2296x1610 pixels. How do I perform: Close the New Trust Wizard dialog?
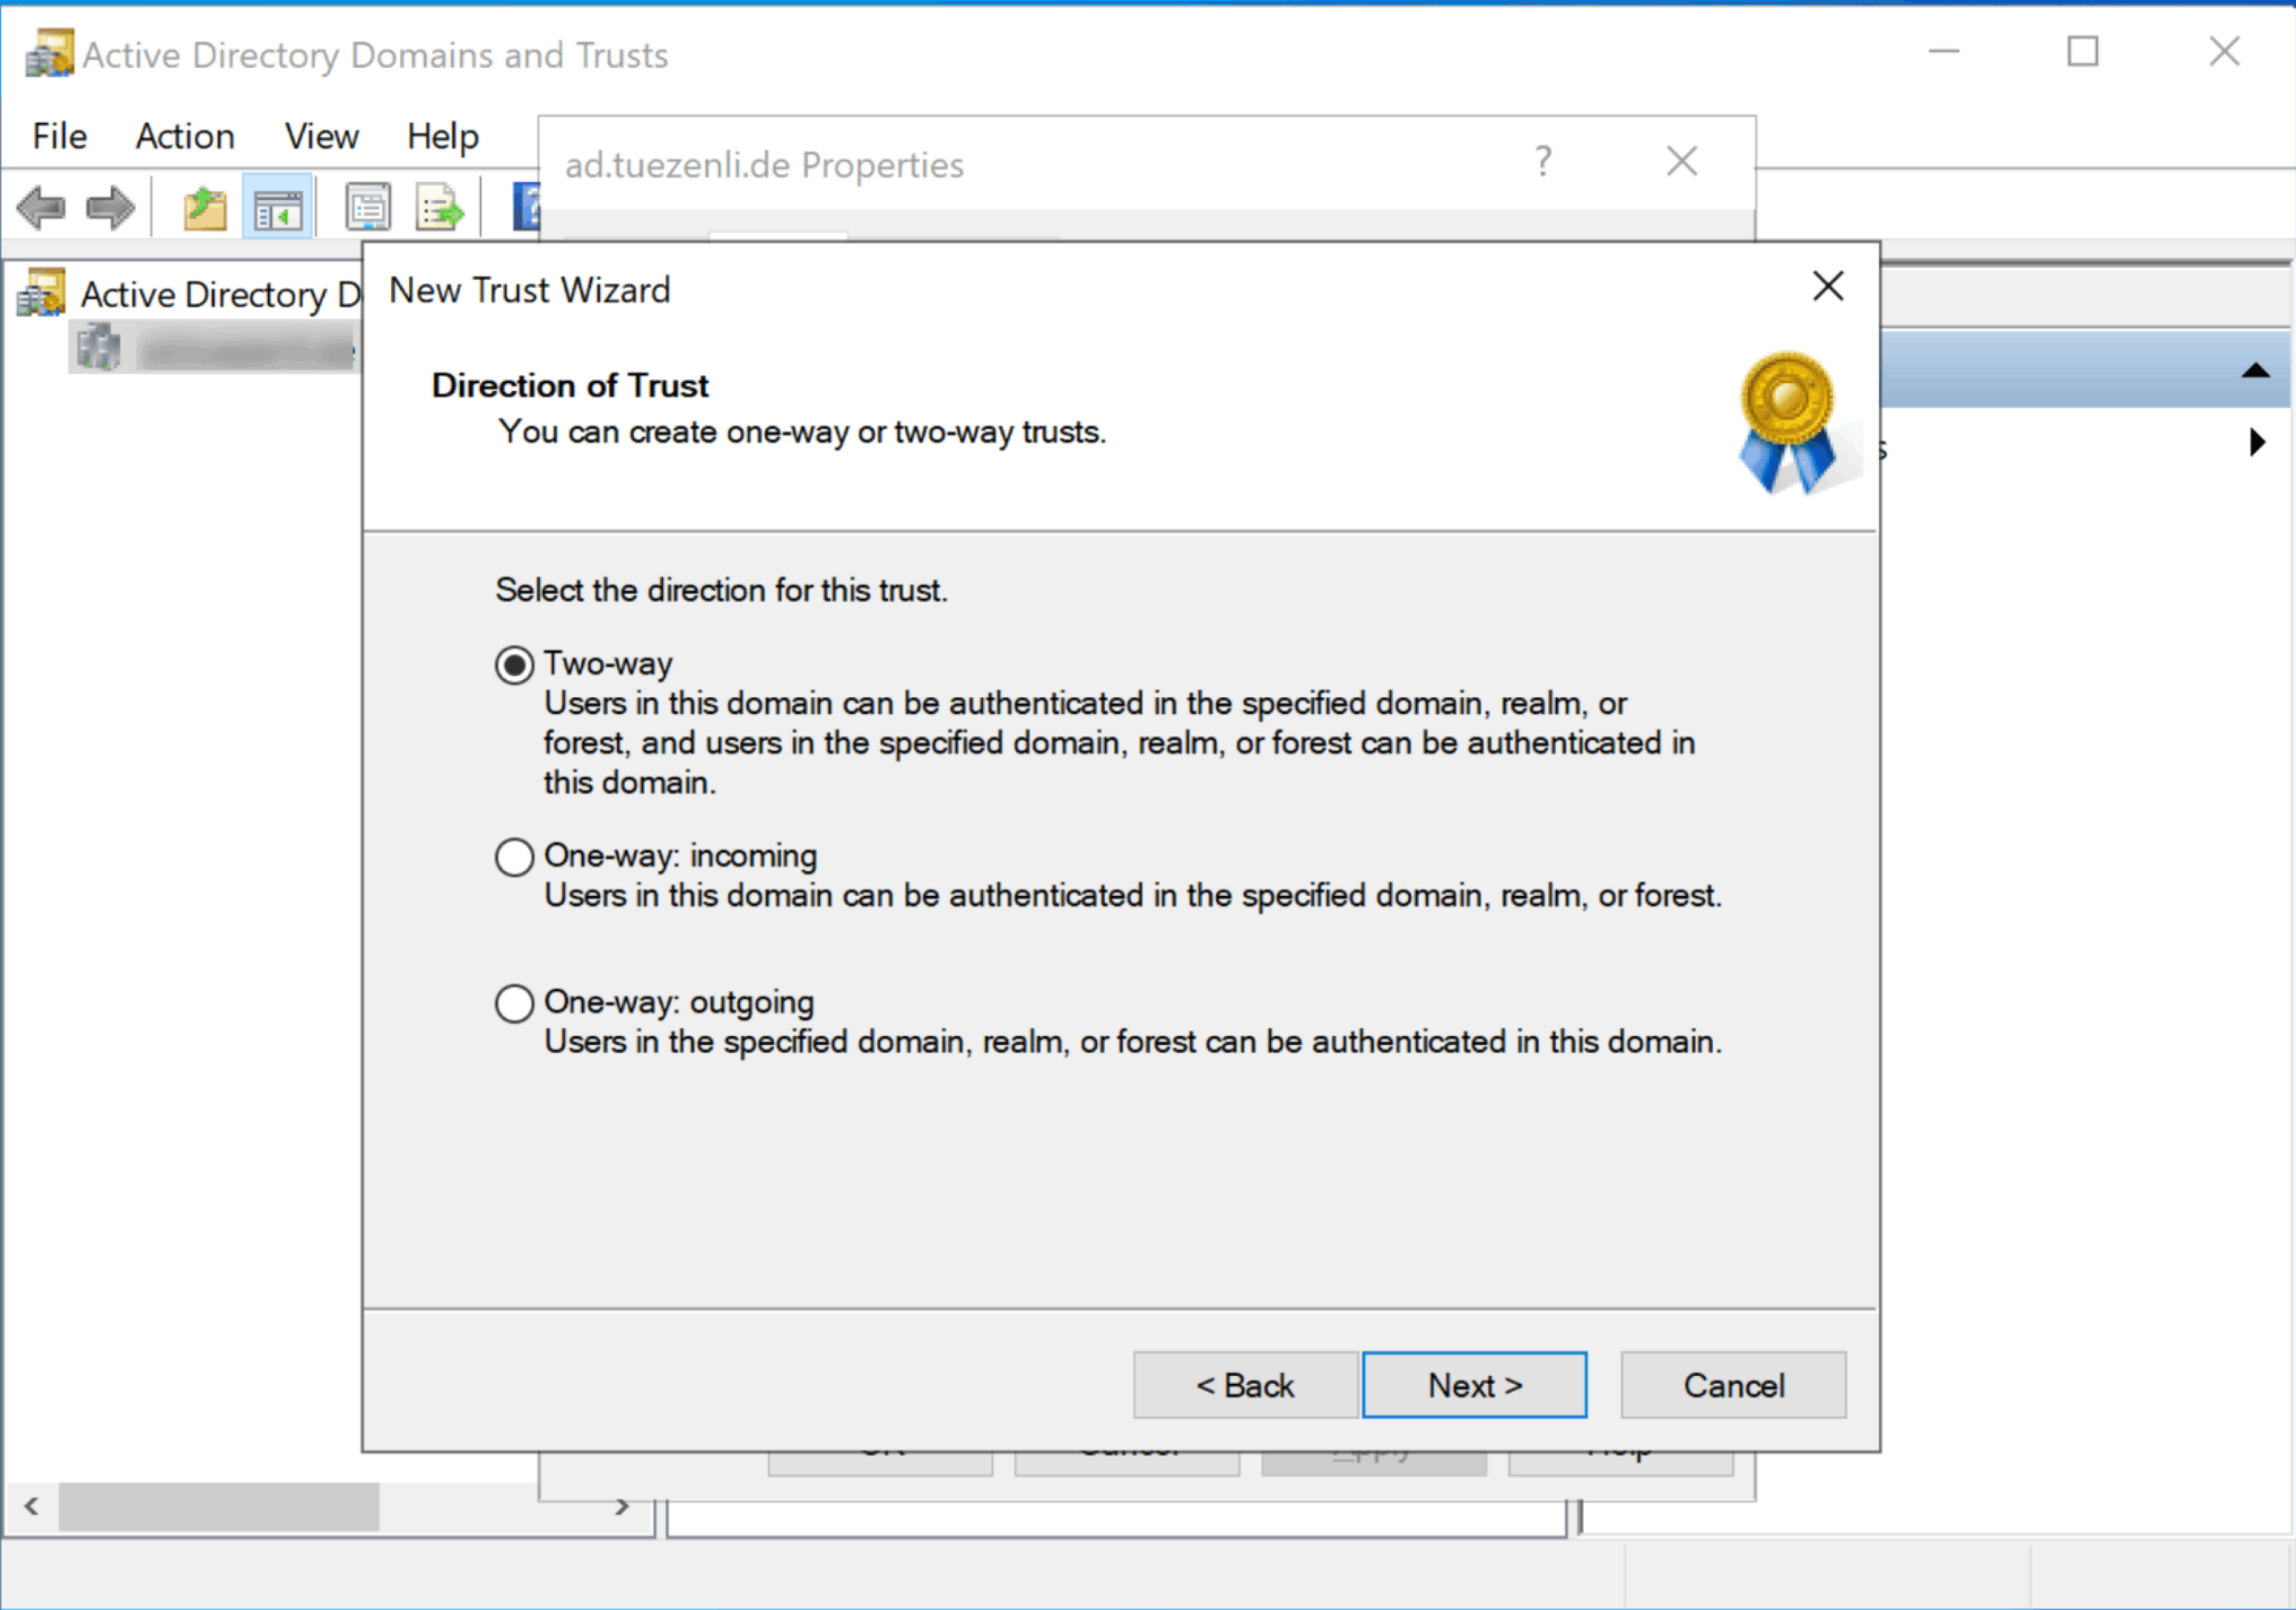tap(1828, 286)
